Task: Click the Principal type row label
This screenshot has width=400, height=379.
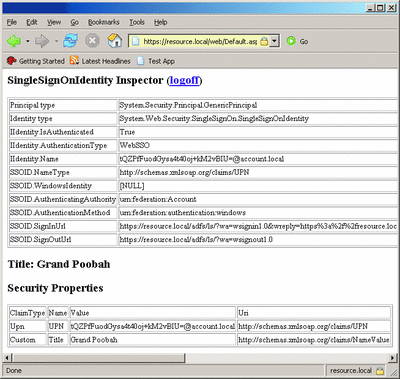Action: [32, 105]
